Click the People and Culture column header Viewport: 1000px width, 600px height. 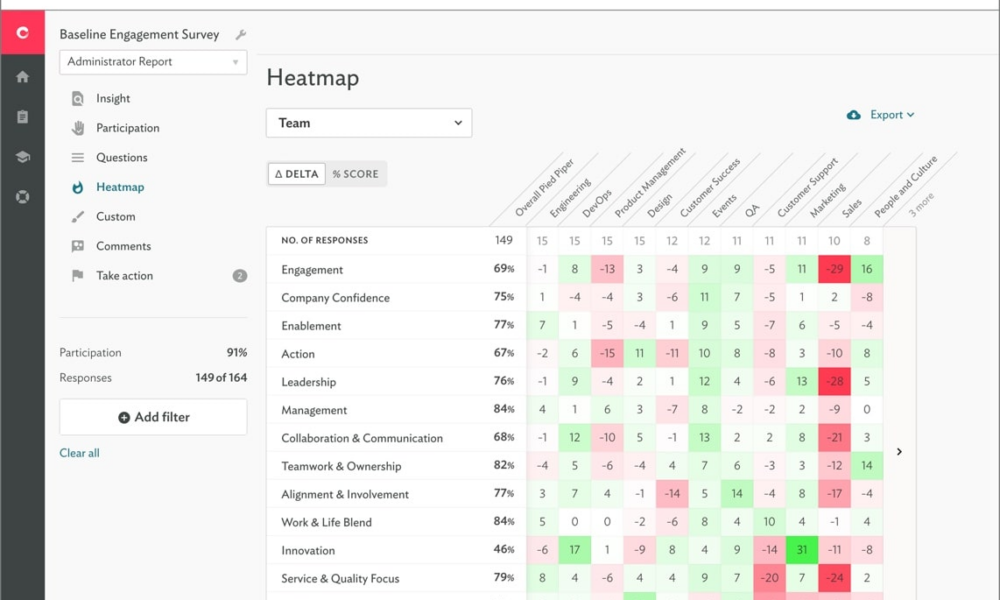tap(906, 186)
